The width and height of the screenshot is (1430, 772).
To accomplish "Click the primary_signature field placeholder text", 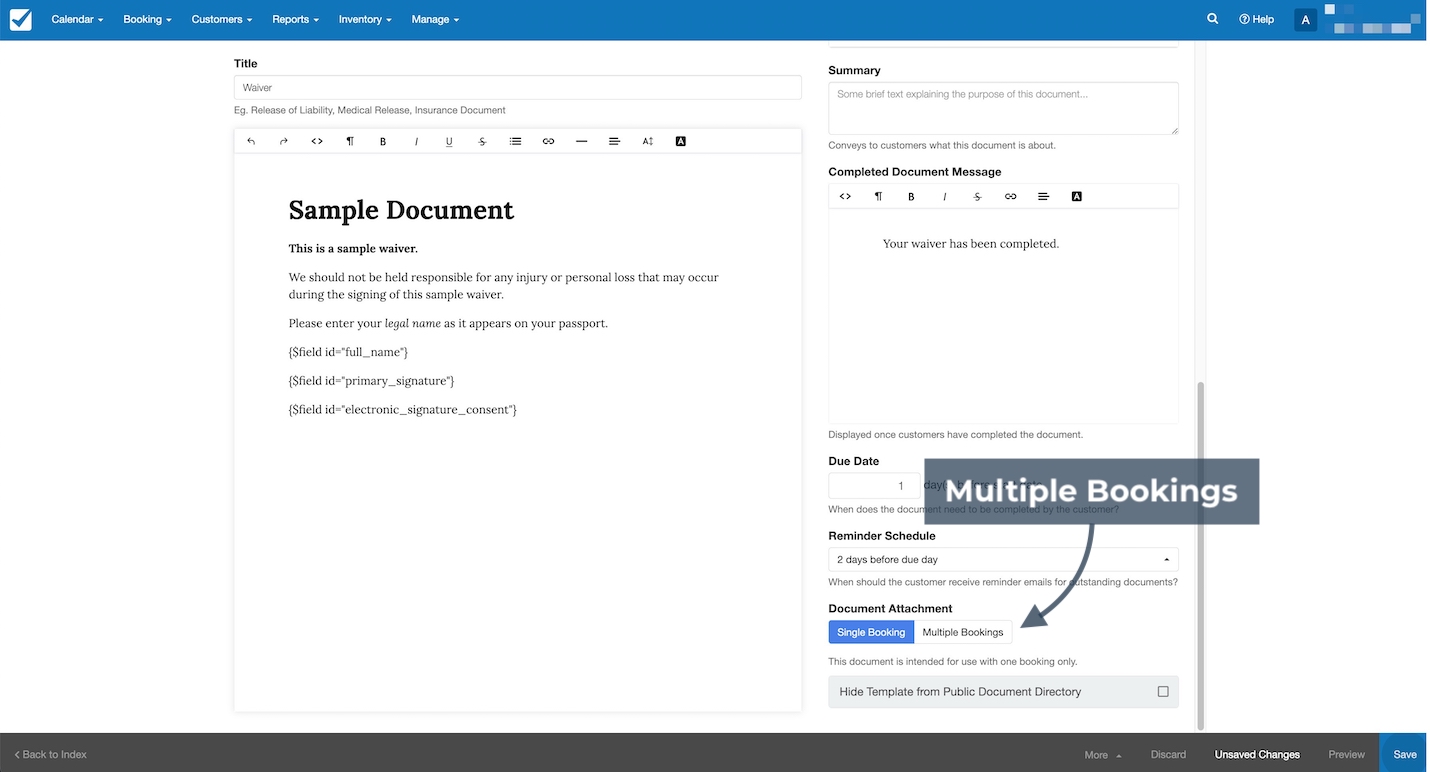I will pyautogui.click(x=371, y=381).
